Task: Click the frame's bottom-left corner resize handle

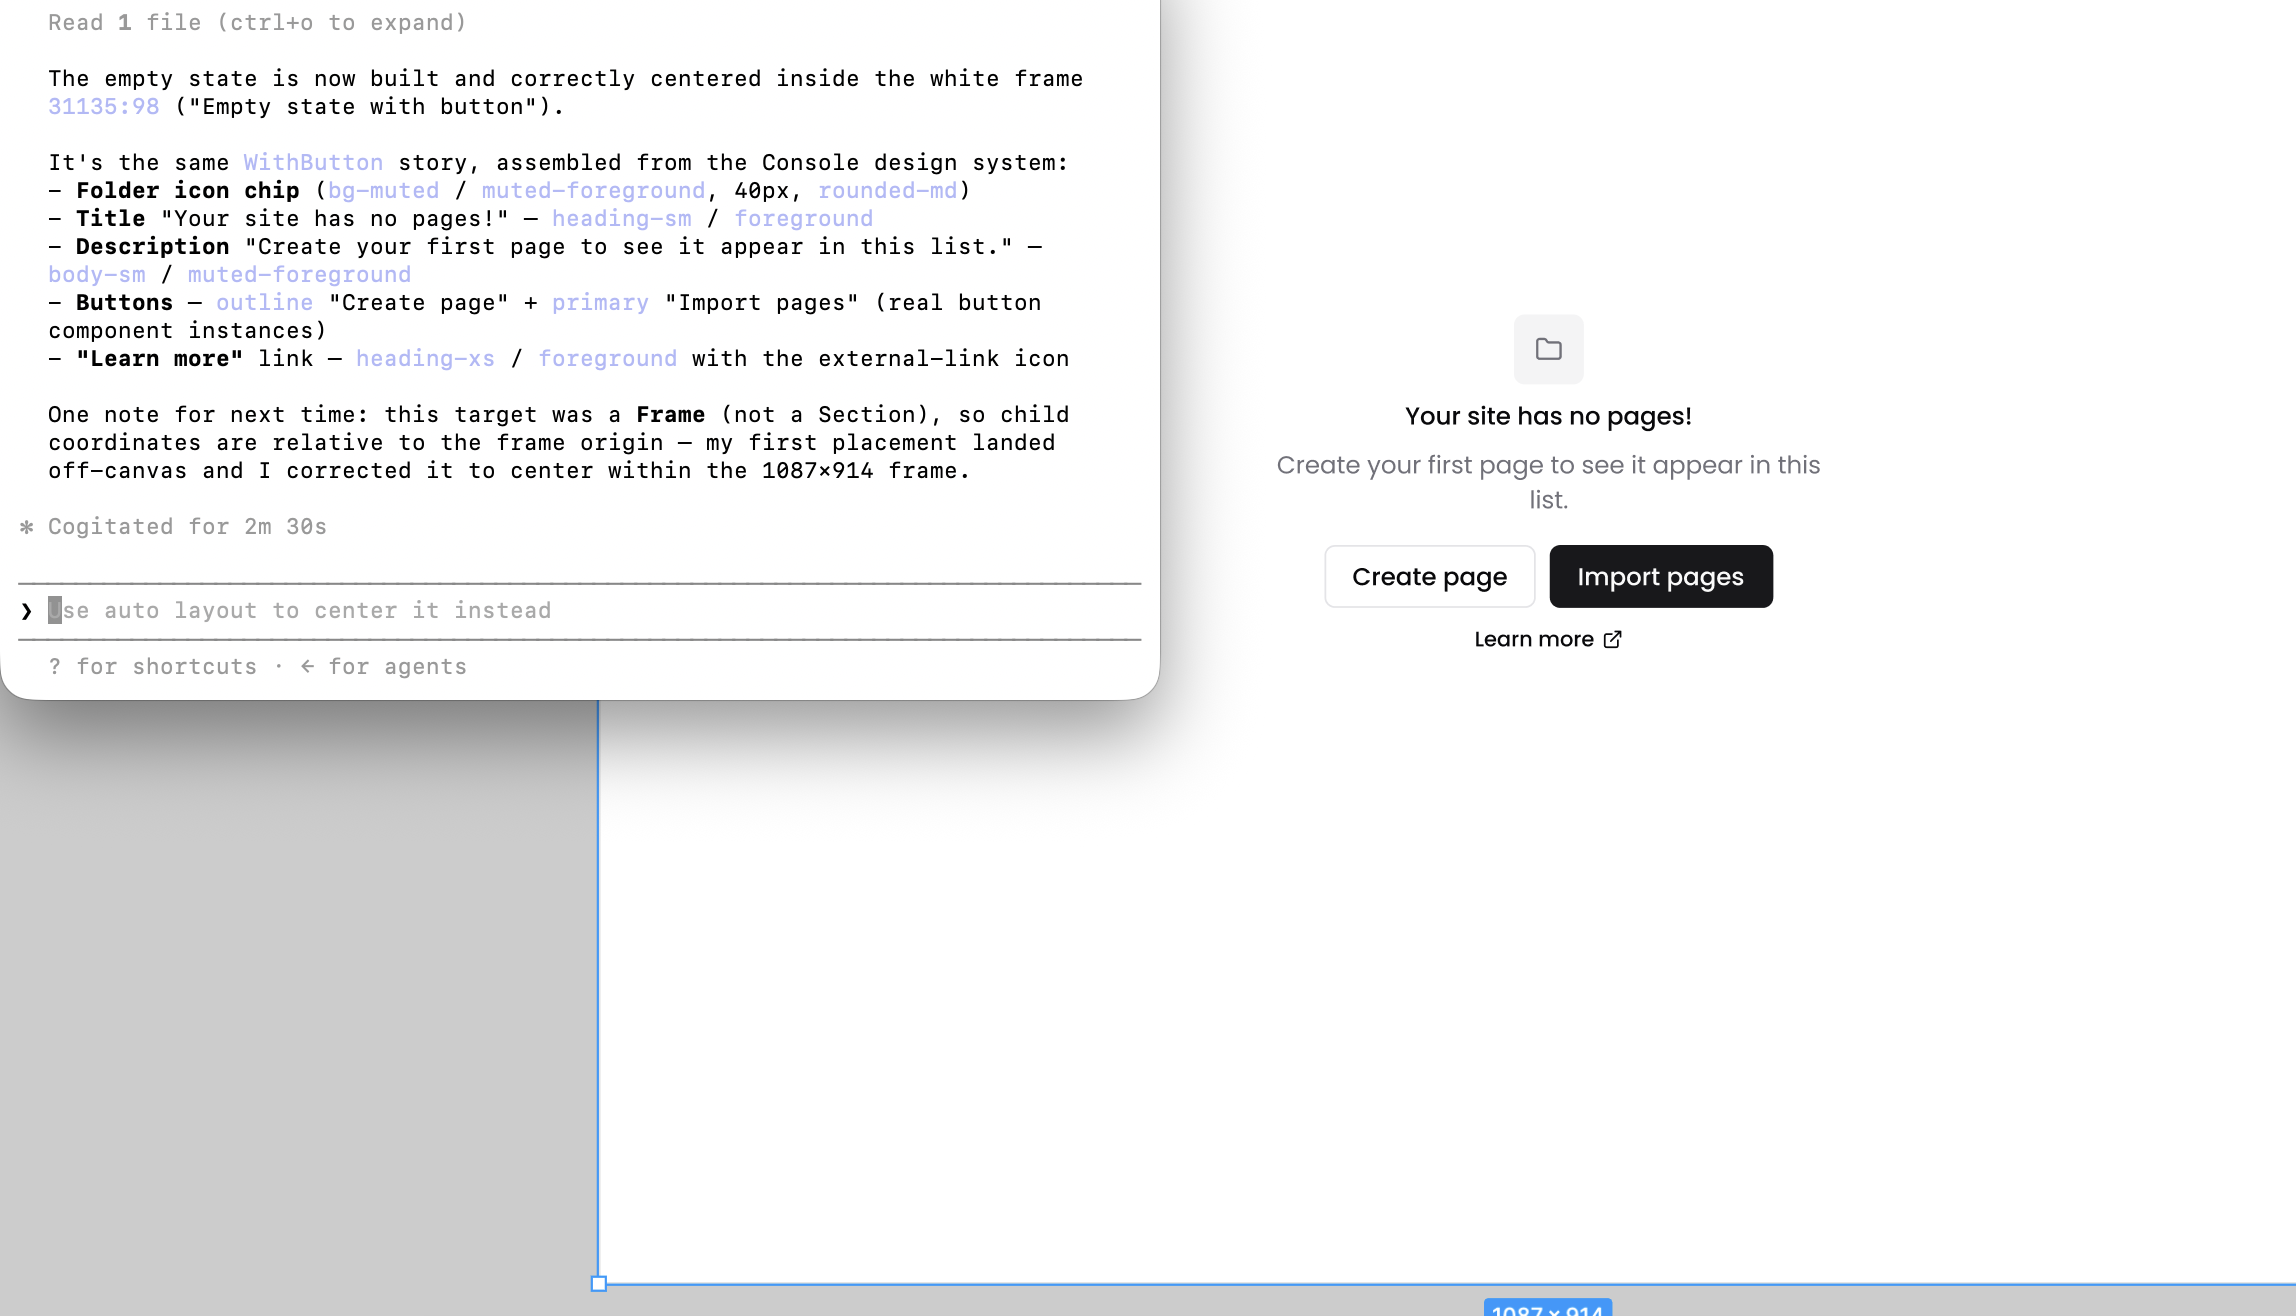Action: 599,1284
